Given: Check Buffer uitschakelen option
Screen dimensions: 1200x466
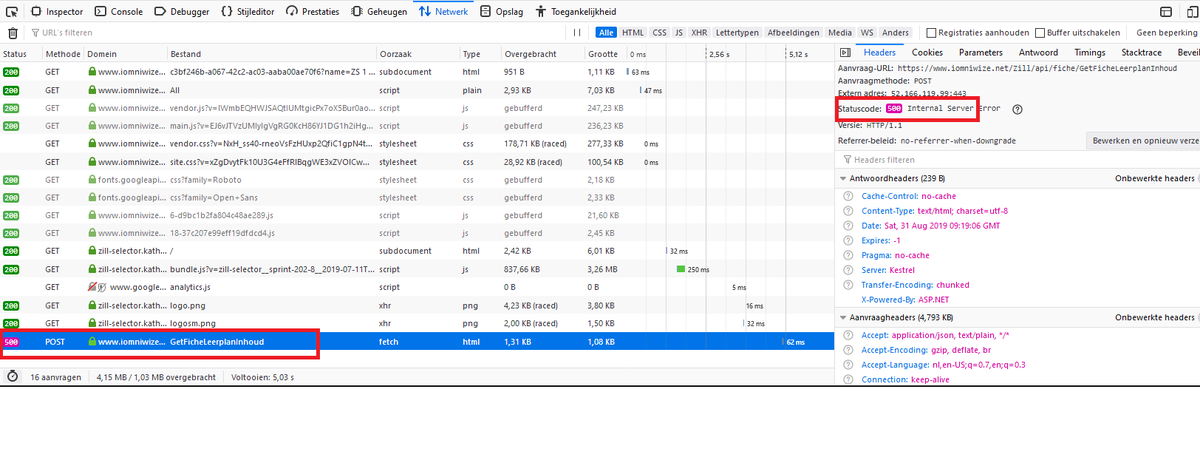Looking at the screenshot, I should pos(1040,33).
